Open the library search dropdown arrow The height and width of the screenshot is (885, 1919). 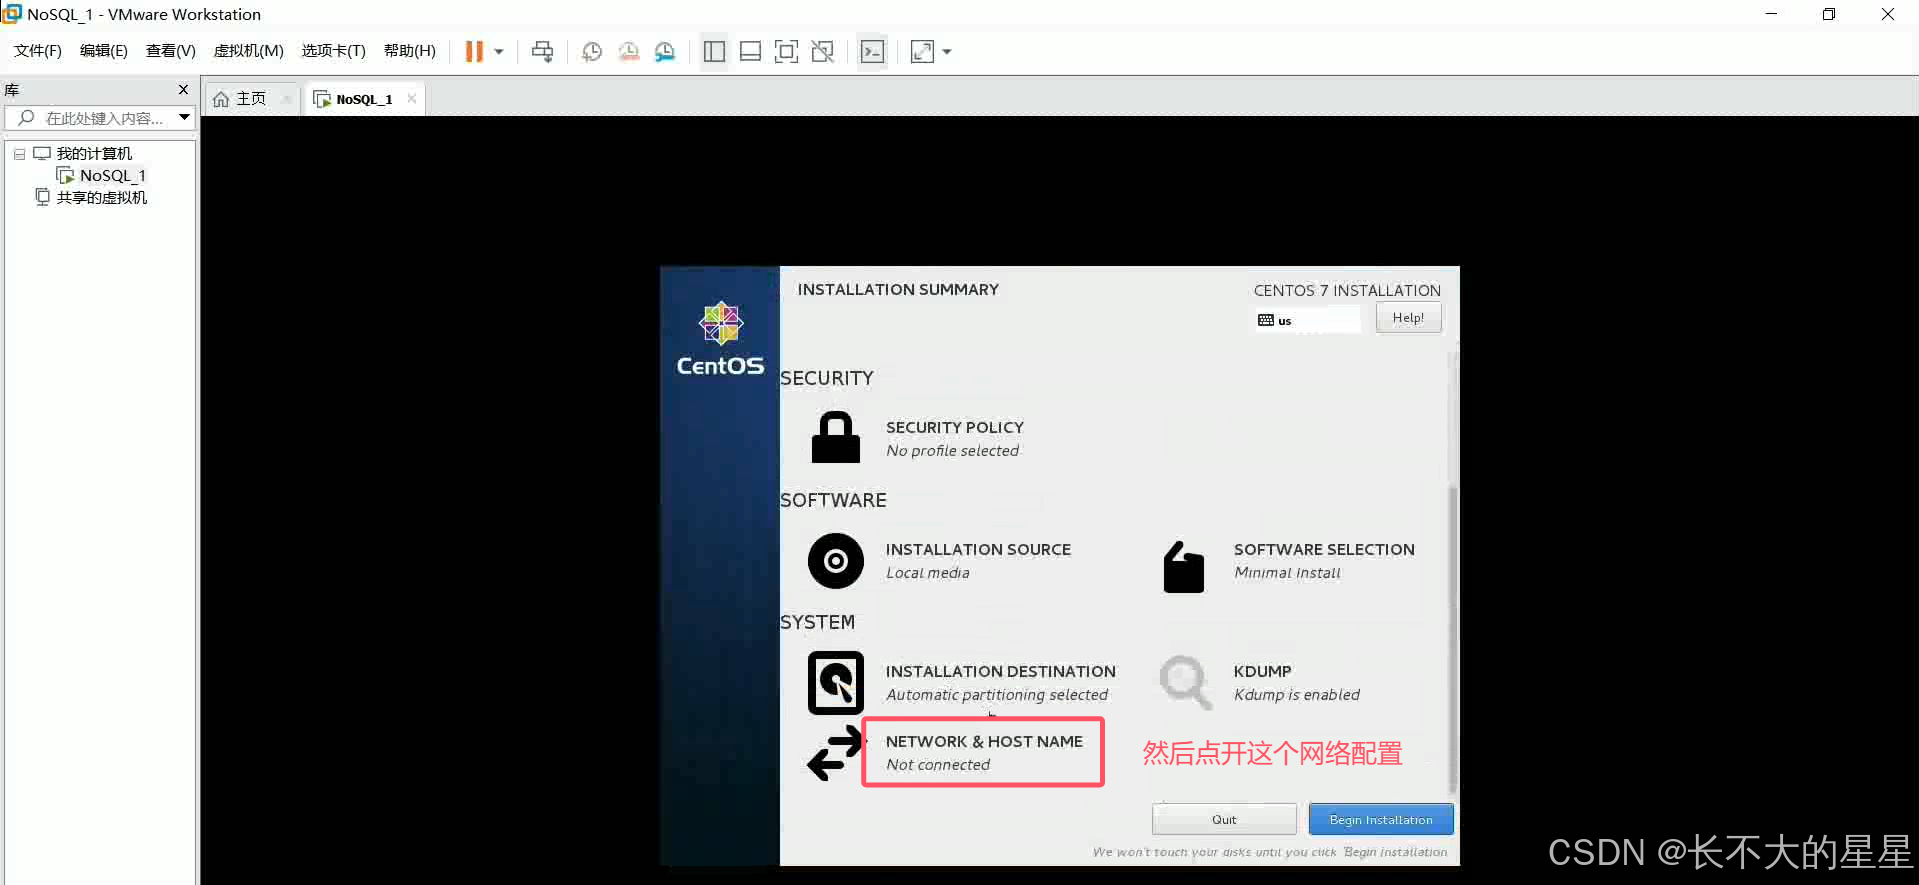pos(185,118)
